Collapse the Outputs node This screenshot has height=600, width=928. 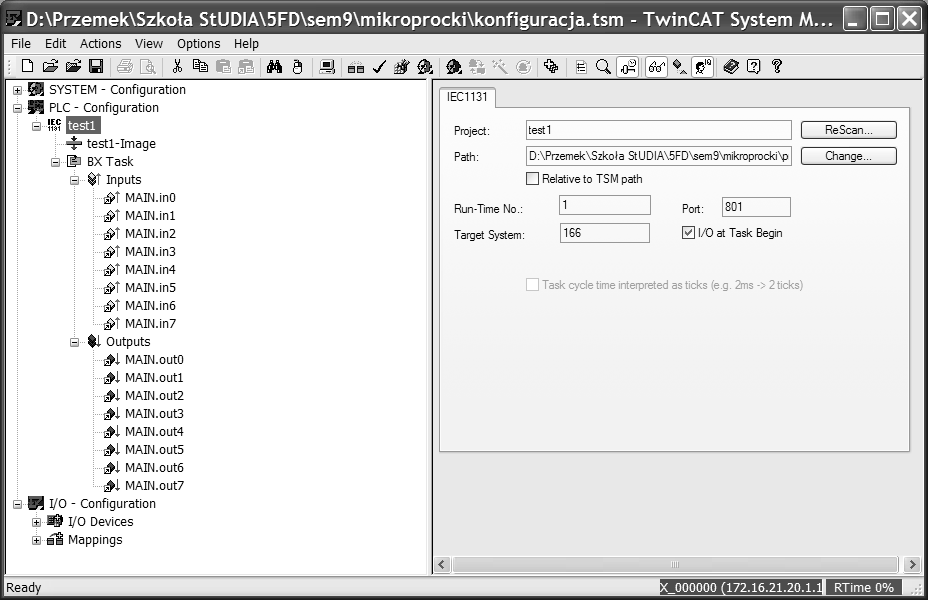click(x=75, y=342)
